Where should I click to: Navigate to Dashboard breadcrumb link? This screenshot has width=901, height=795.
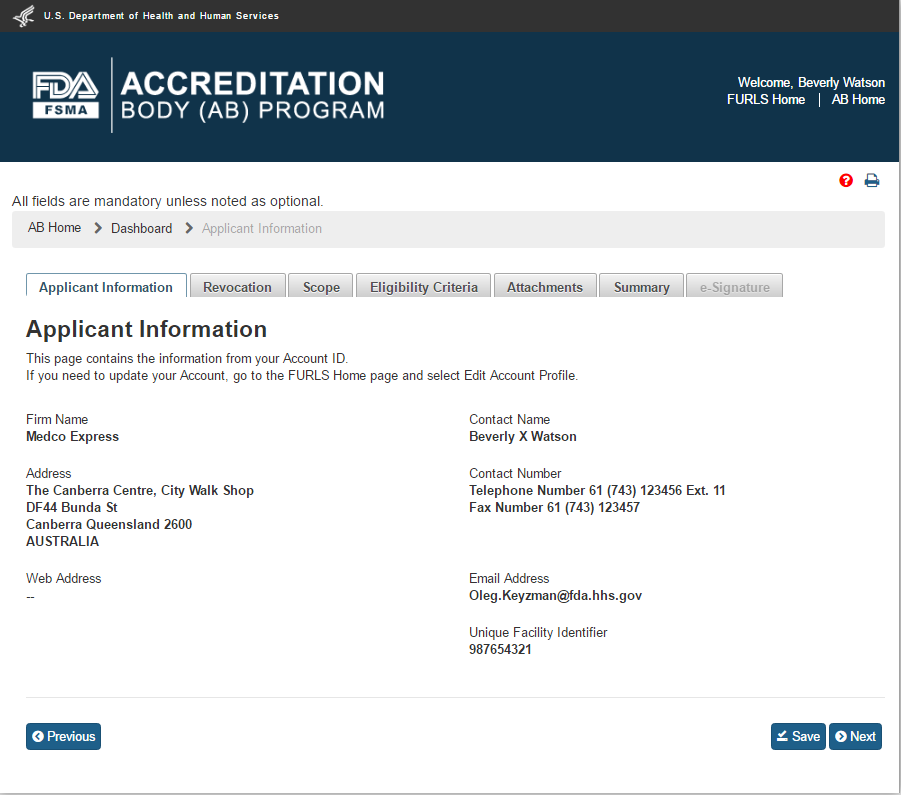click(141, 229)
